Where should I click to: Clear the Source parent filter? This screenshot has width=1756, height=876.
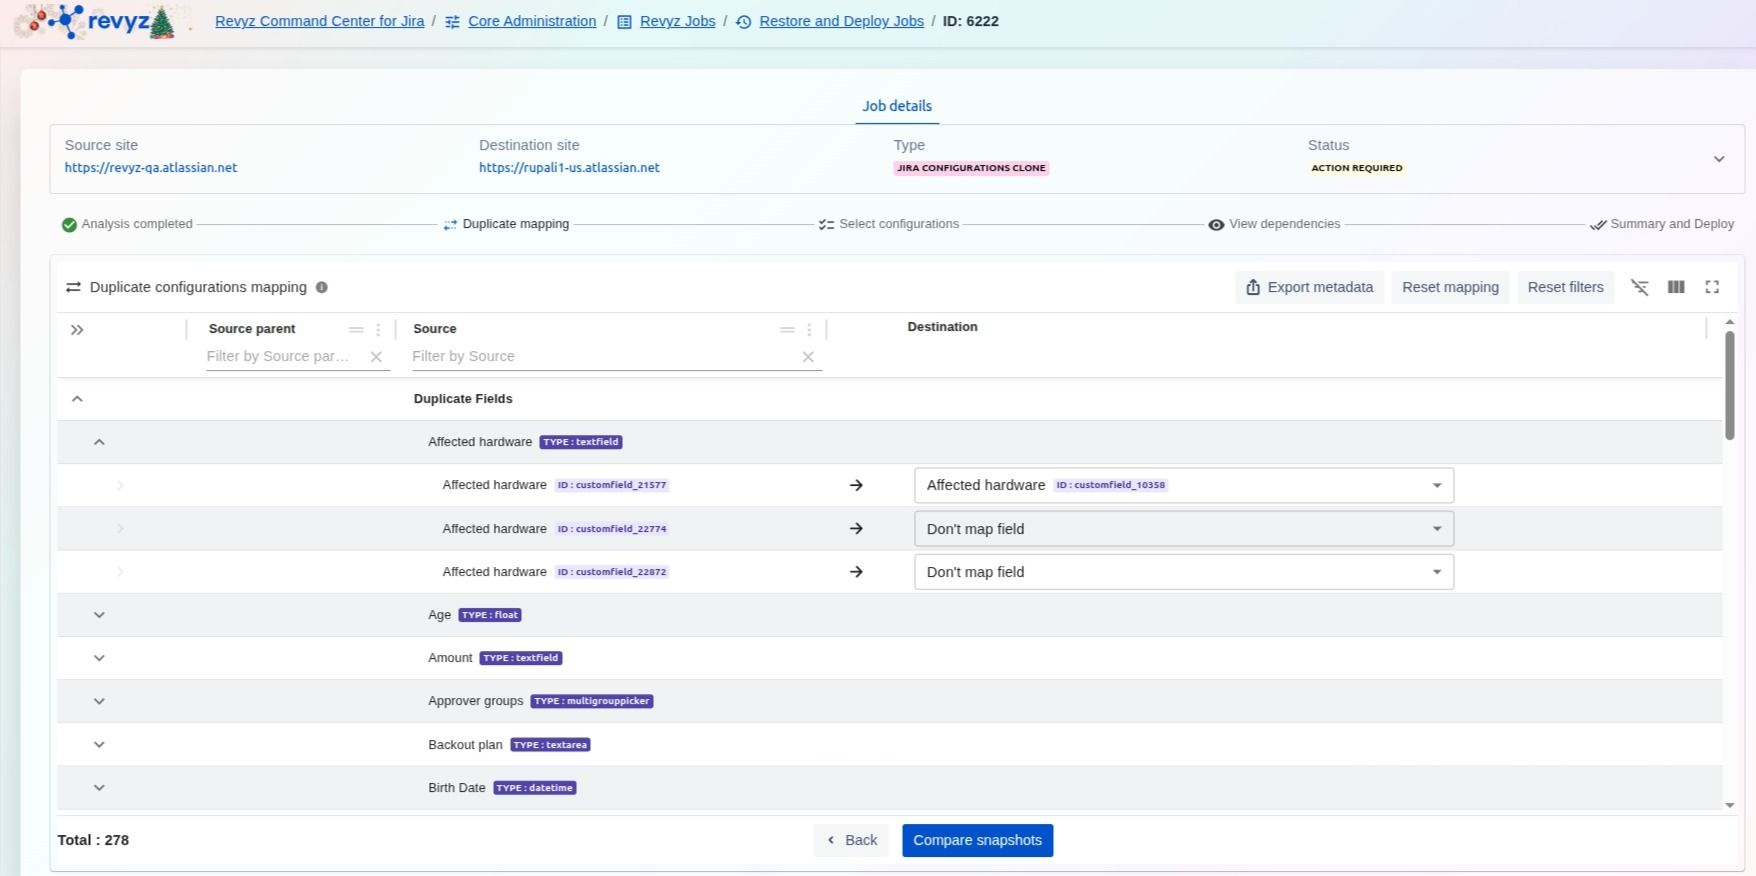click(x=376, y=357)
